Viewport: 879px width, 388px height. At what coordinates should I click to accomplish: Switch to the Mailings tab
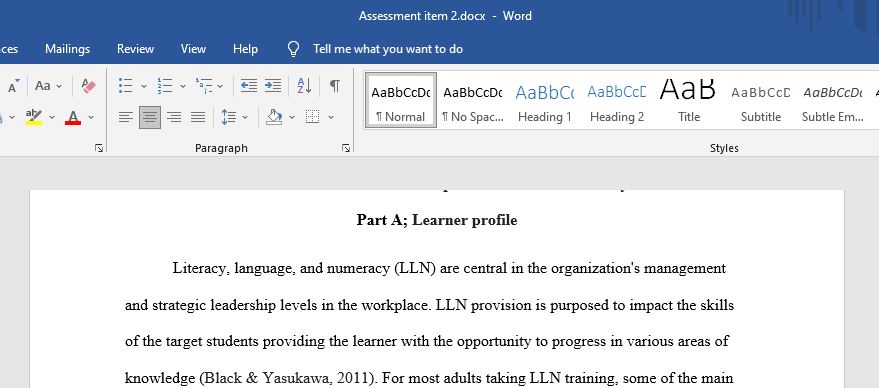[x=67, y=49]
